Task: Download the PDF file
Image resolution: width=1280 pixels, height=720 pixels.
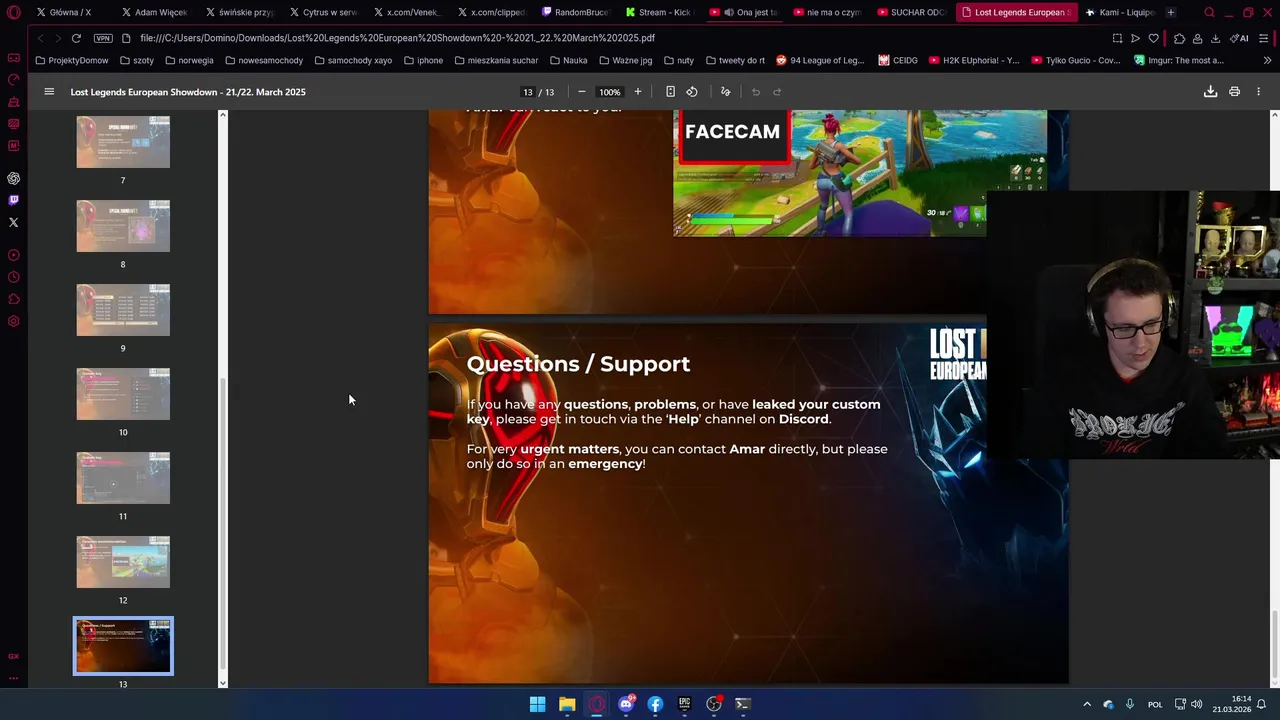Action: coord(1210,92)
